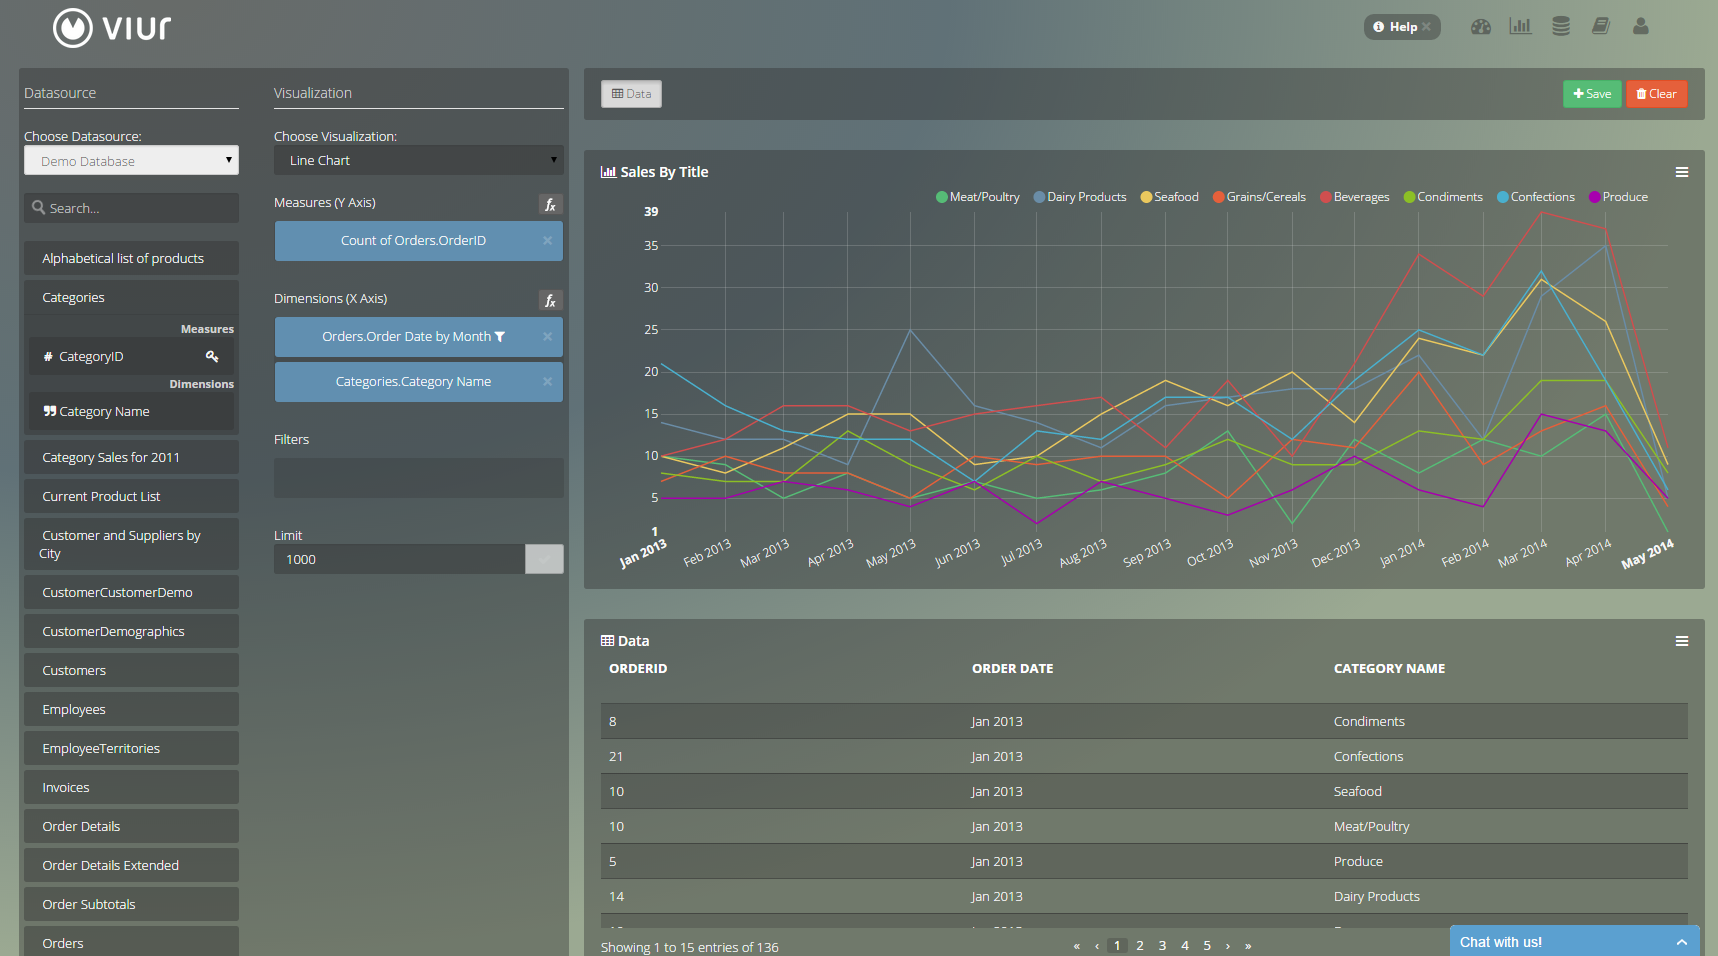Click the red Clear button
The height and width of the screenshot is (956, 1718).
pyautogui.click(x=1656, y=94)
